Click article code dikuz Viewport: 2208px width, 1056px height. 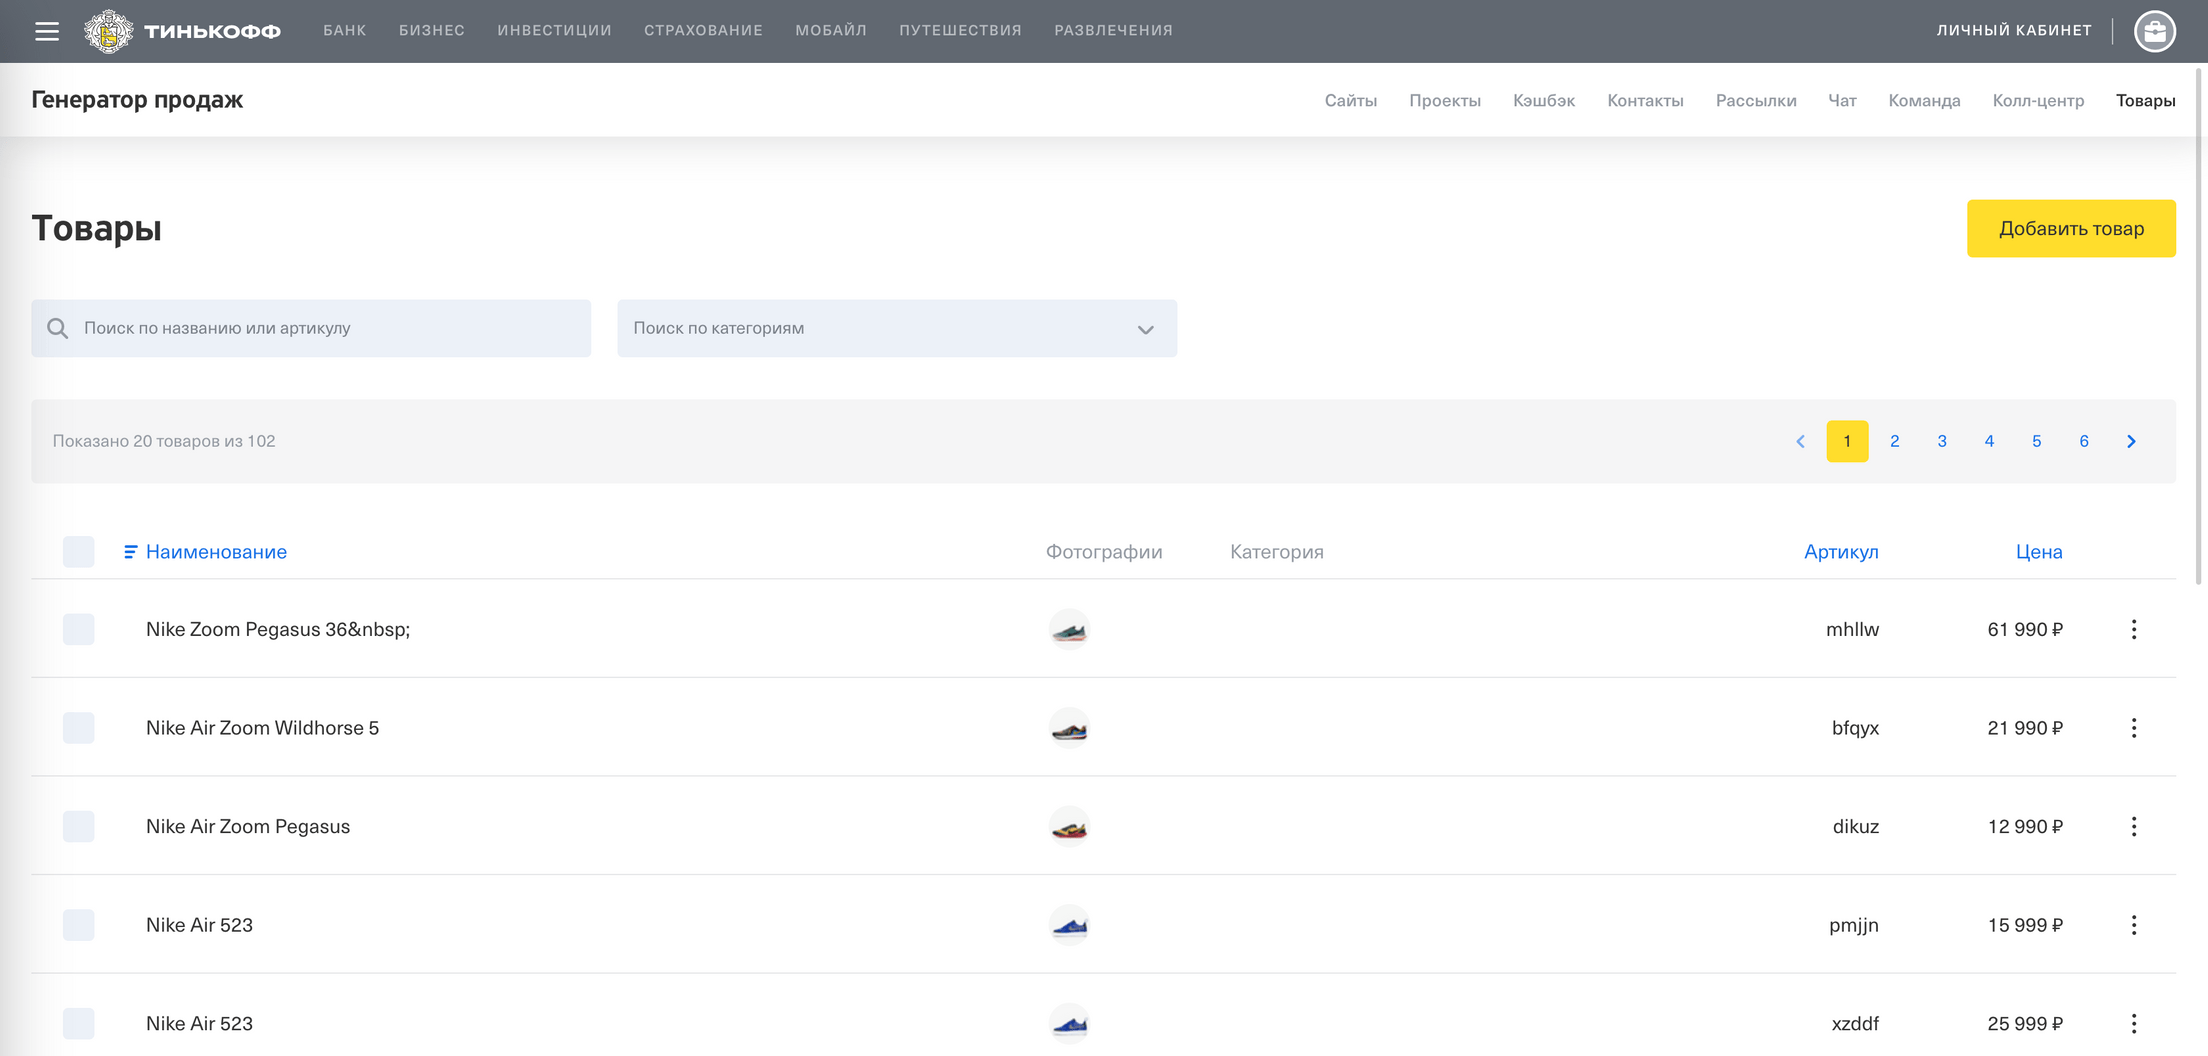[x=1856, y=826]
